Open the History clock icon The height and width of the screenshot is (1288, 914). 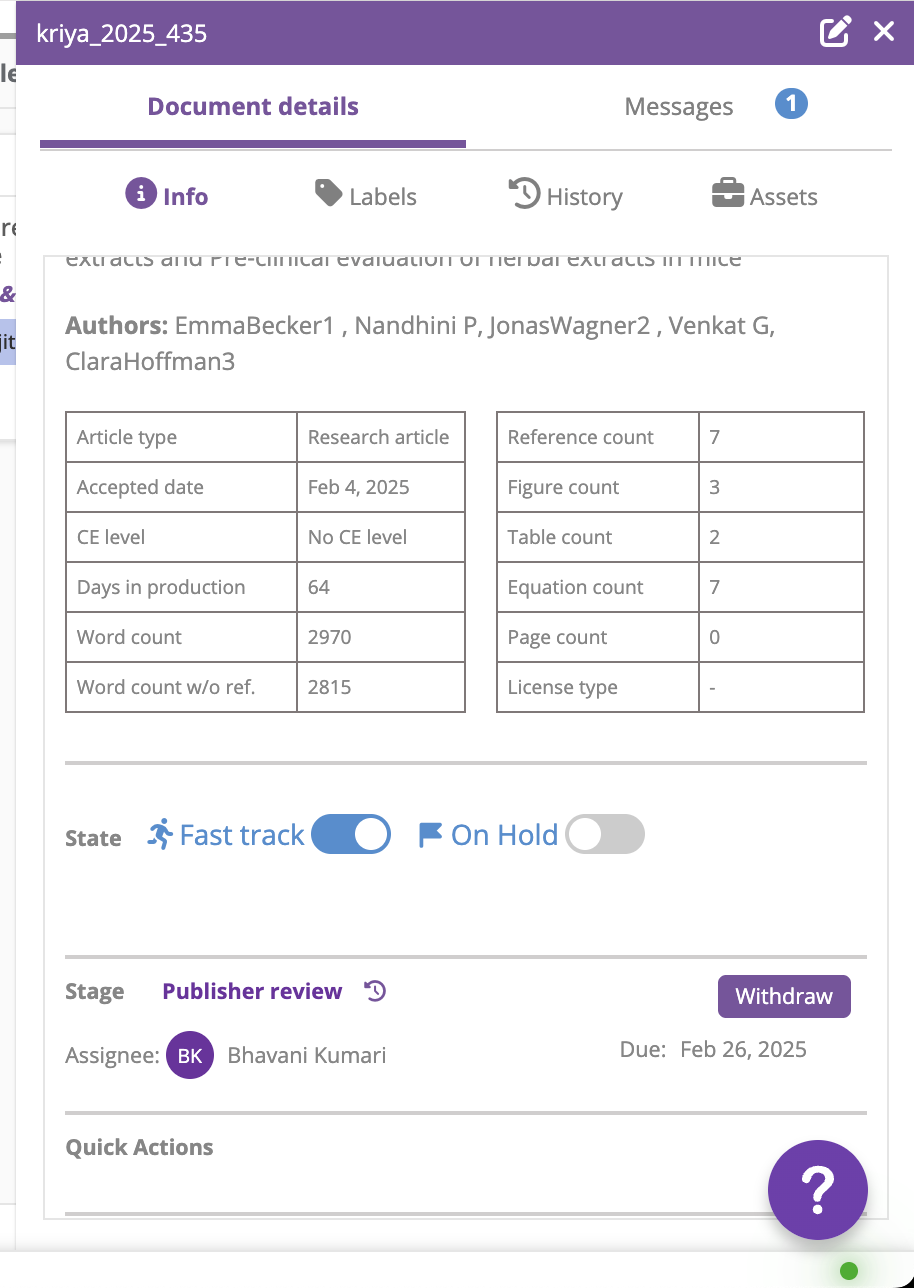point(525,194)
